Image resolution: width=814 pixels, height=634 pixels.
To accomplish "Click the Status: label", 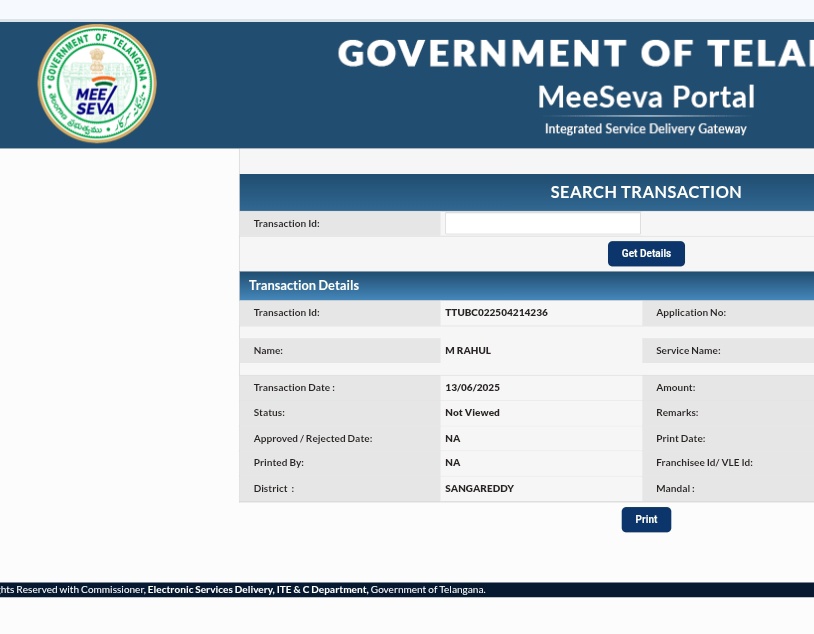I will click(269, 412).
